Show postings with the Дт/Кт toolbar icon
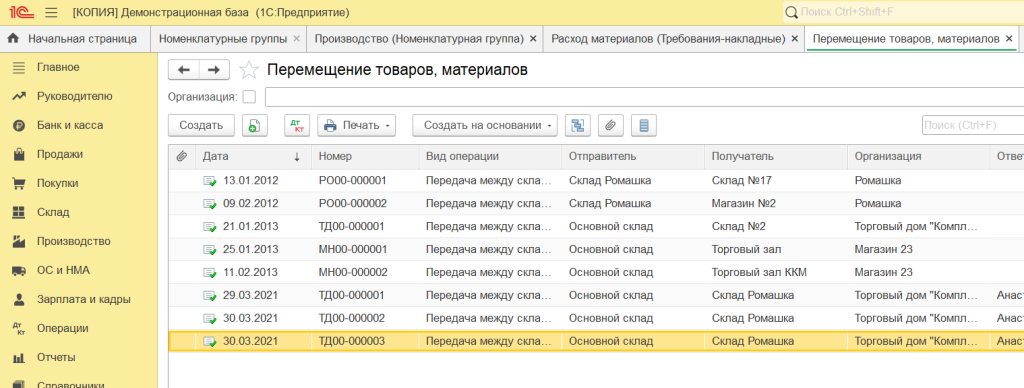The image size is (1024, 388). [x=297, y=125]
